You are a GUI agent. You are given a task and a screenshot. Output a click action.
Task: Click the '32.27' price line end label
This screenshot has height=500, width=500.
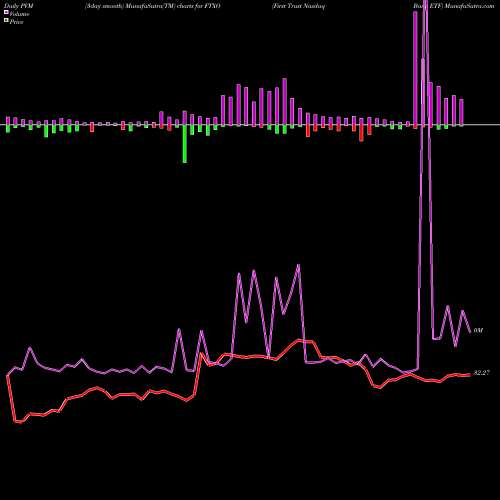coord(481,373)
